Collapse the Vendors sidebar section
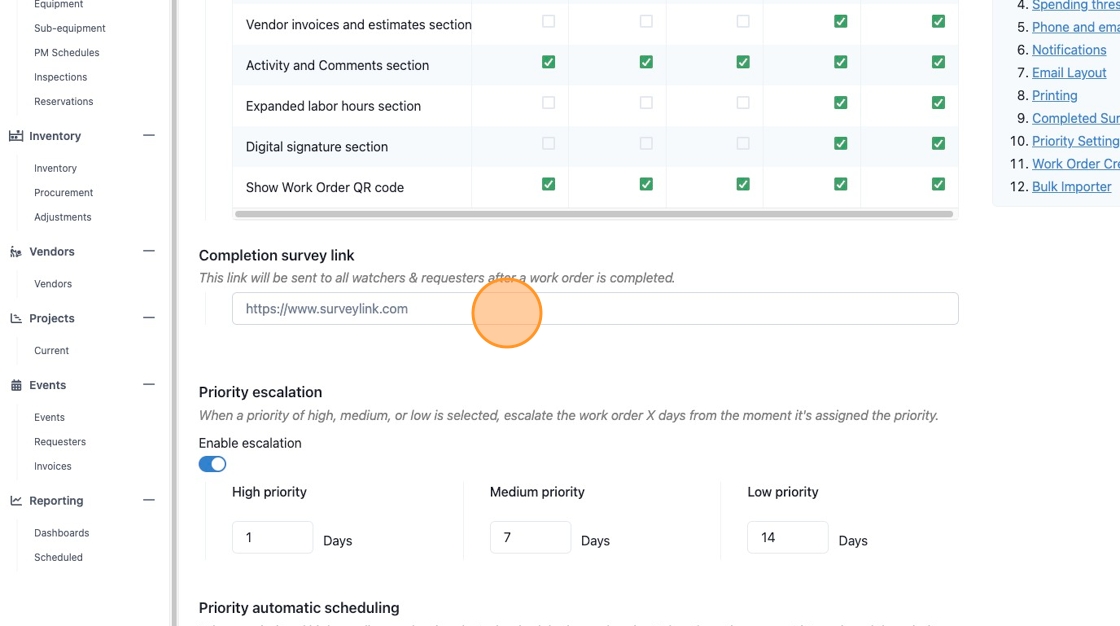1120x626 pixels. point(149,251)
